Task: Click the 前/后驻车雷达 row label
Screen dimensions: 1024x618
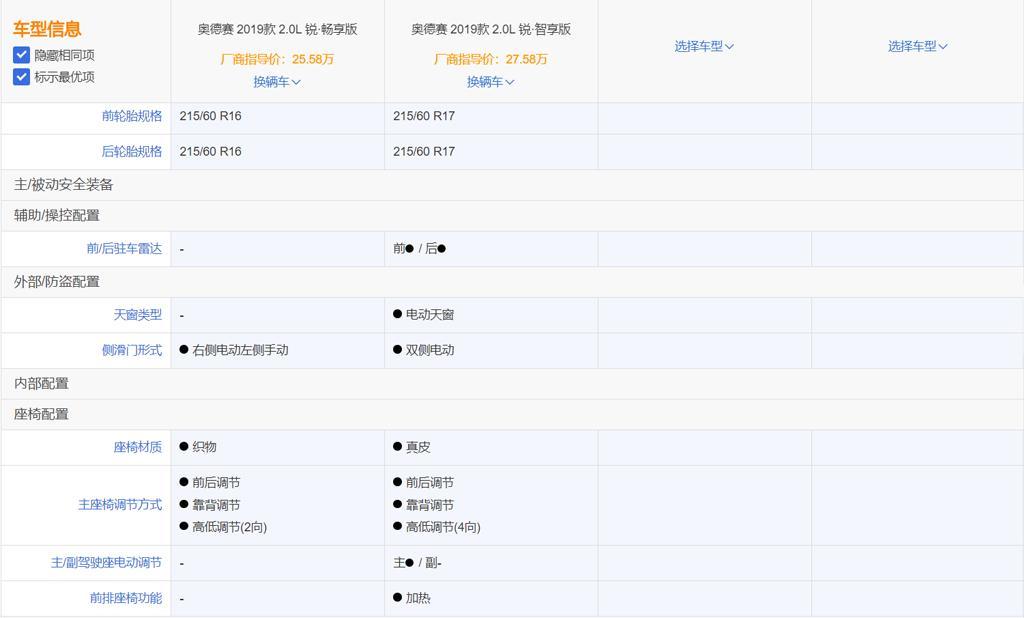Action: pos(124,248)
